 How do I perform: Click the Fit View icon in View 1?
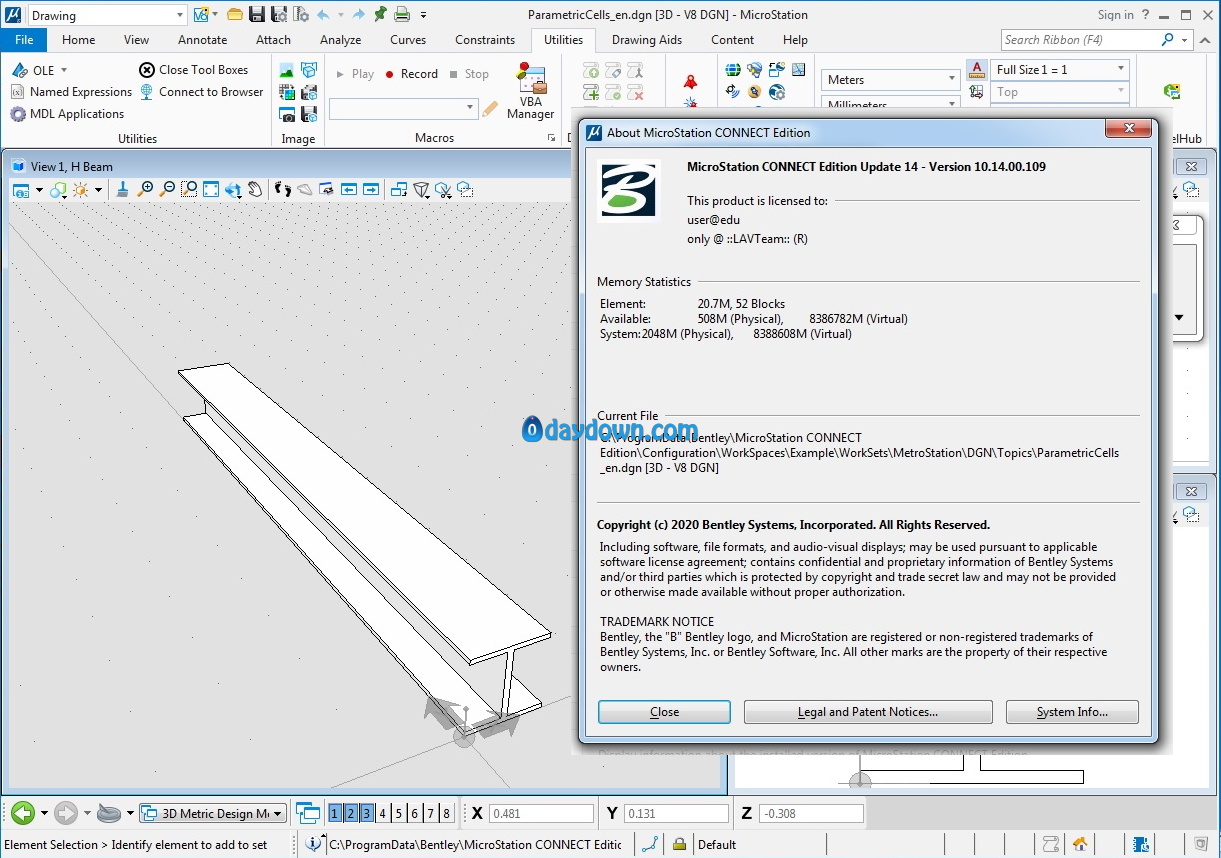(211, 189)
